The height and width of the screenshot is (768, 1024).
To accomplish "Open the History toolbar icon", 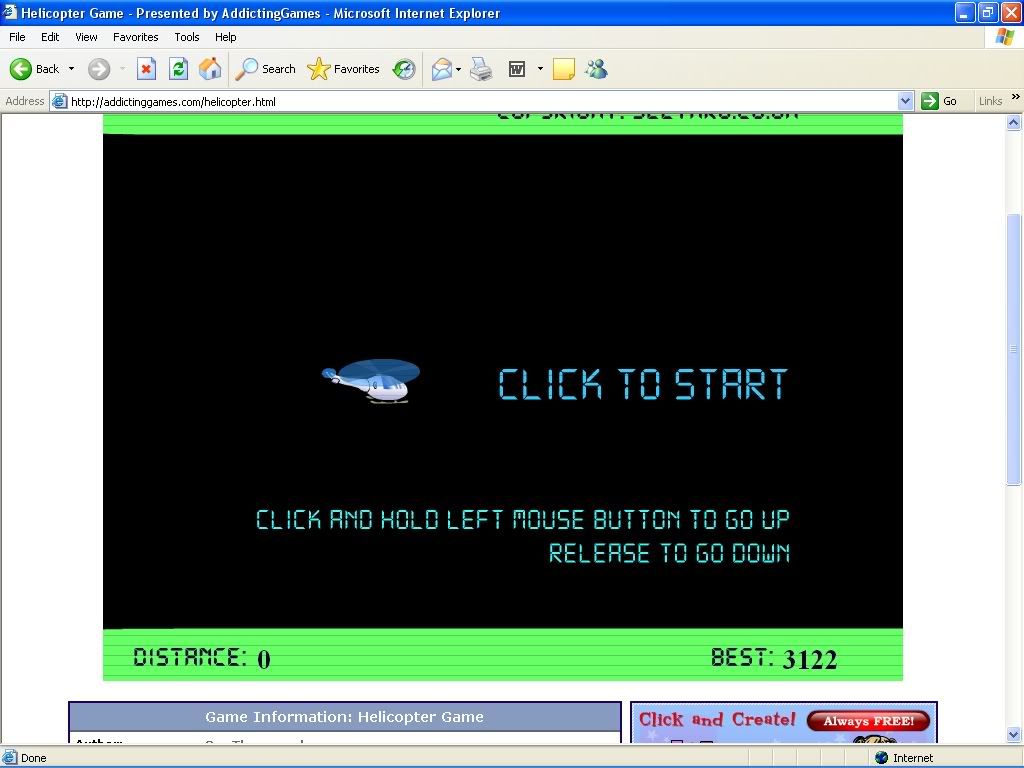I will coord(404,69).
